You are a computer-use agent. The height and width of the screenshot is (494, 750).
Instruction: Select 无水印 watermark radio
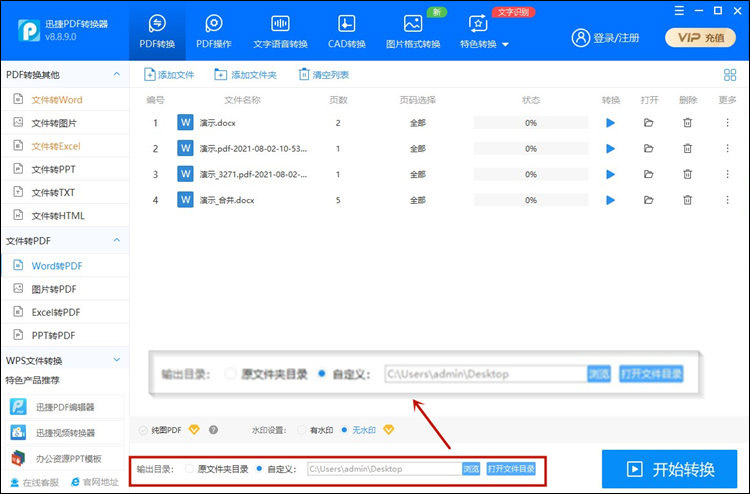point(344,430)
